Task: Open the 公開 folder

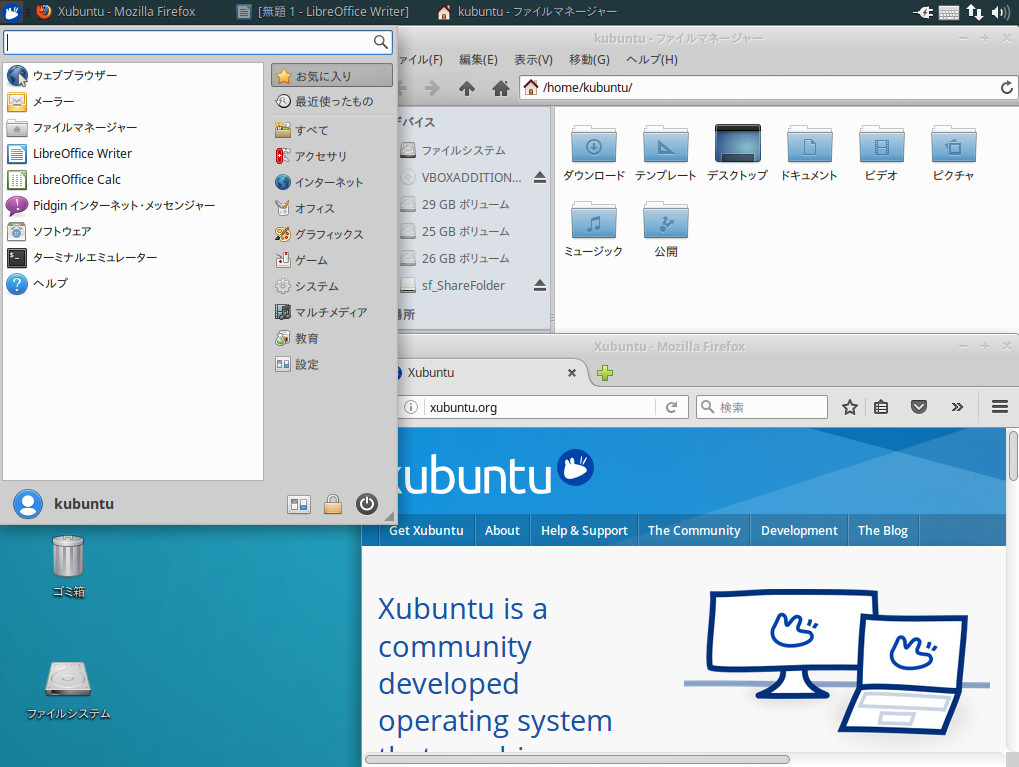Action: coord(665,229)
